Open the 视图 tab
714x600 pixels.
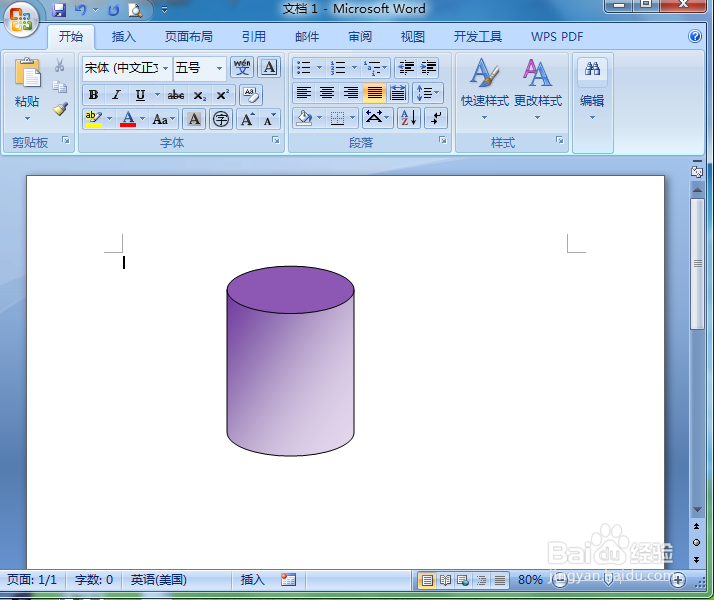(413, 36)
